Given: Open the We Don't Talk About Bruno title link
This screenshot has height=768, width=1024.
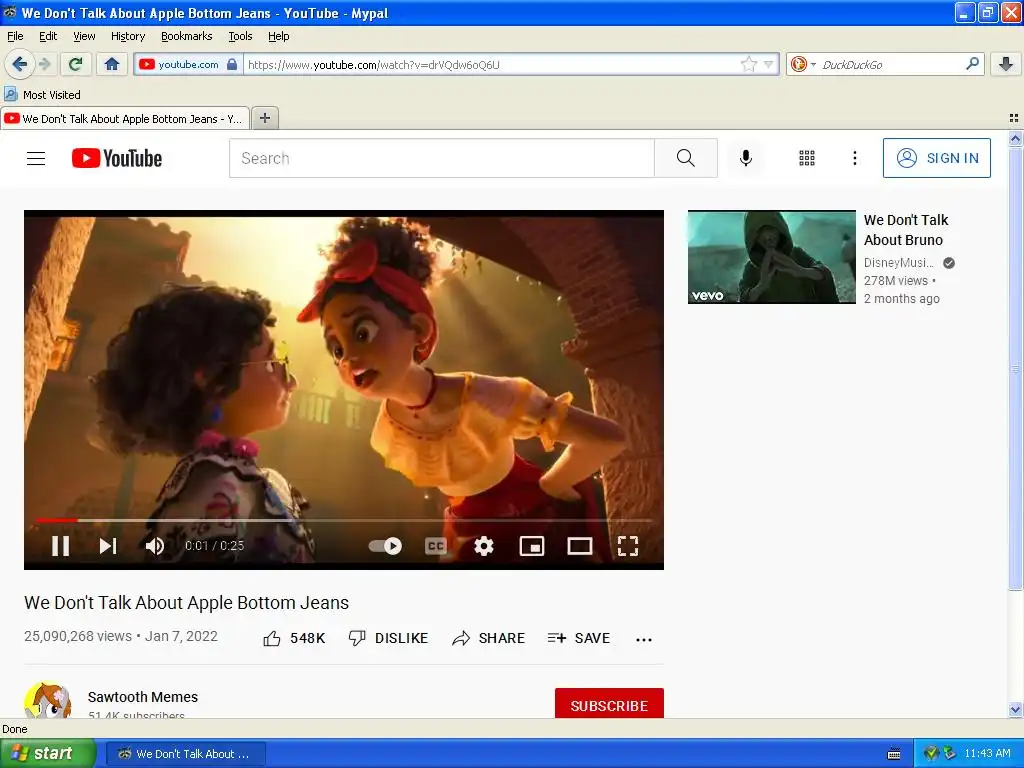Looking at the screenshot, I should [x=906, y=230].
